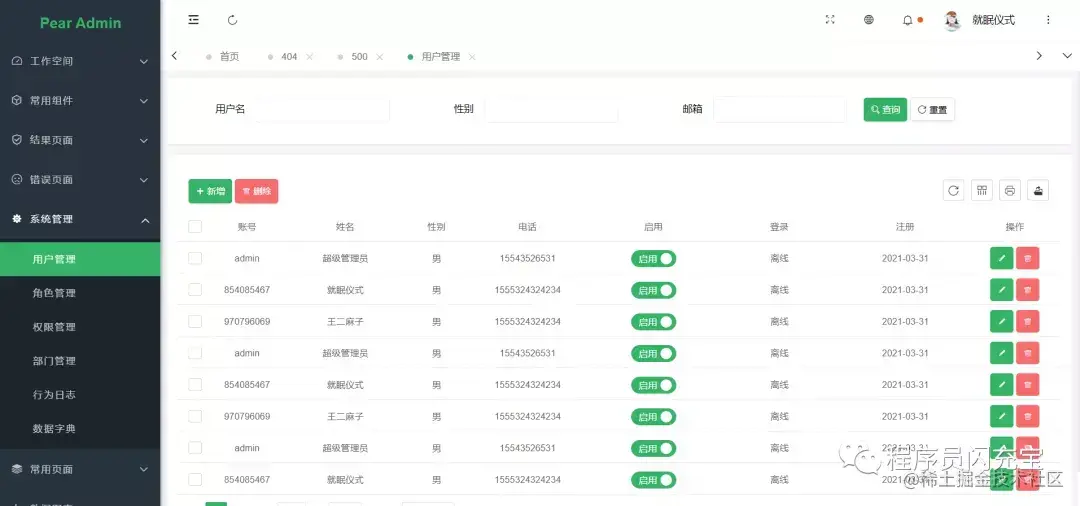Screen dimensions: 1080x506
Task: Click the green 查询 search button
Action: (x=885, y=109)
